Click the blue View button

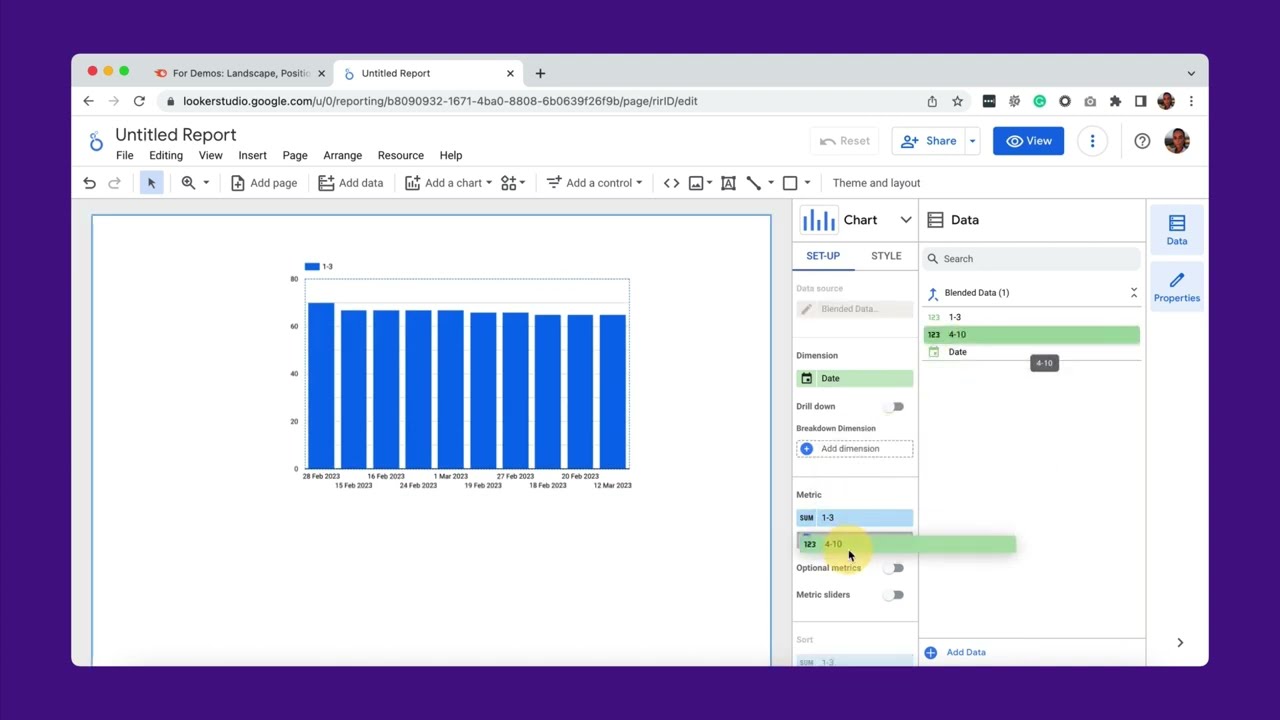pos(1028,141)
